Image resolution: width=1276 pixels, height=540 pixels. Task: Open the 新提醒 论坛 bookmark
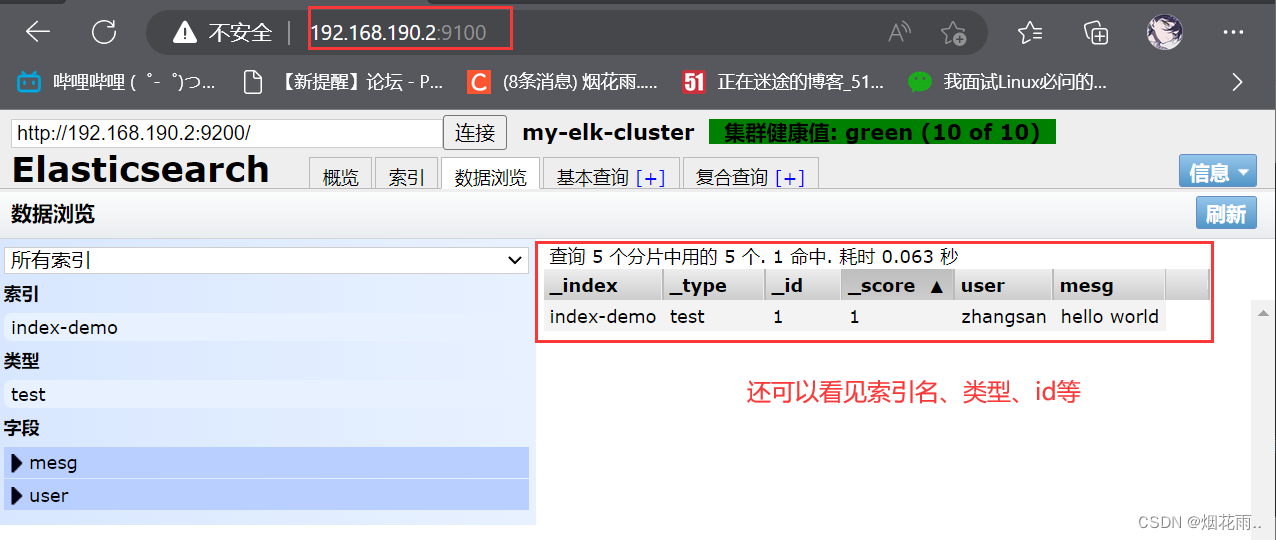click(x=344, y=82)
